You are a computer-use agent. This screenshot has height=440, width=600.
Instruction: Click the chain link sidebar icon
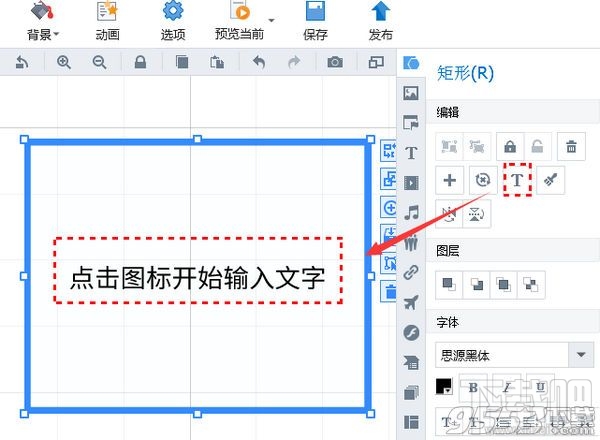(x=411, y=272)
